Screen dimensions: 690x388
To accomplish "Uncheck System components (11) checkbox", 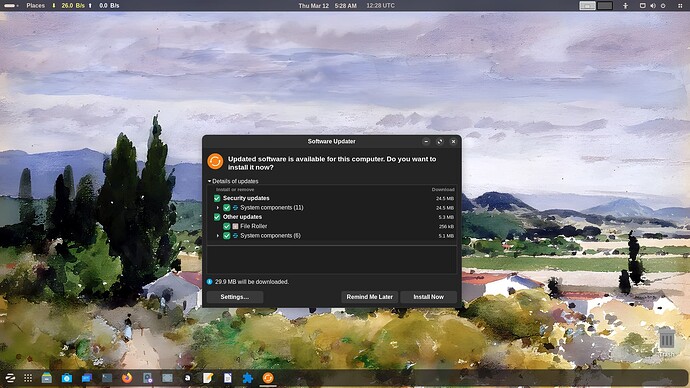I will click(x=227, y=208).
